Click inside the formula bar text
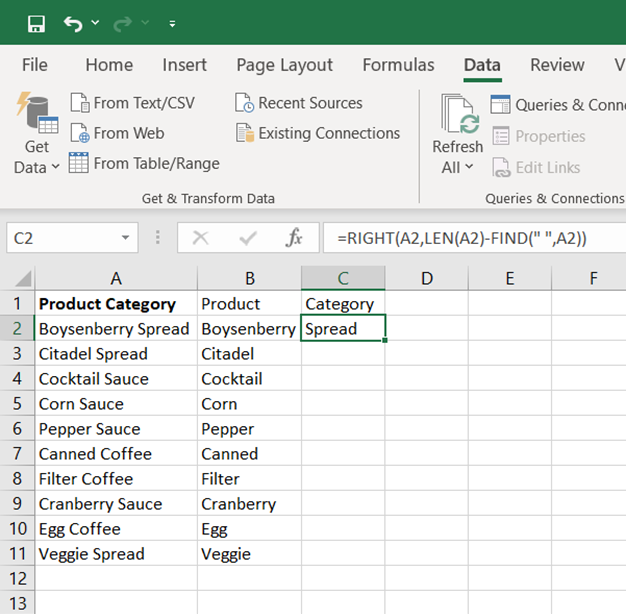 coord(470,238)
